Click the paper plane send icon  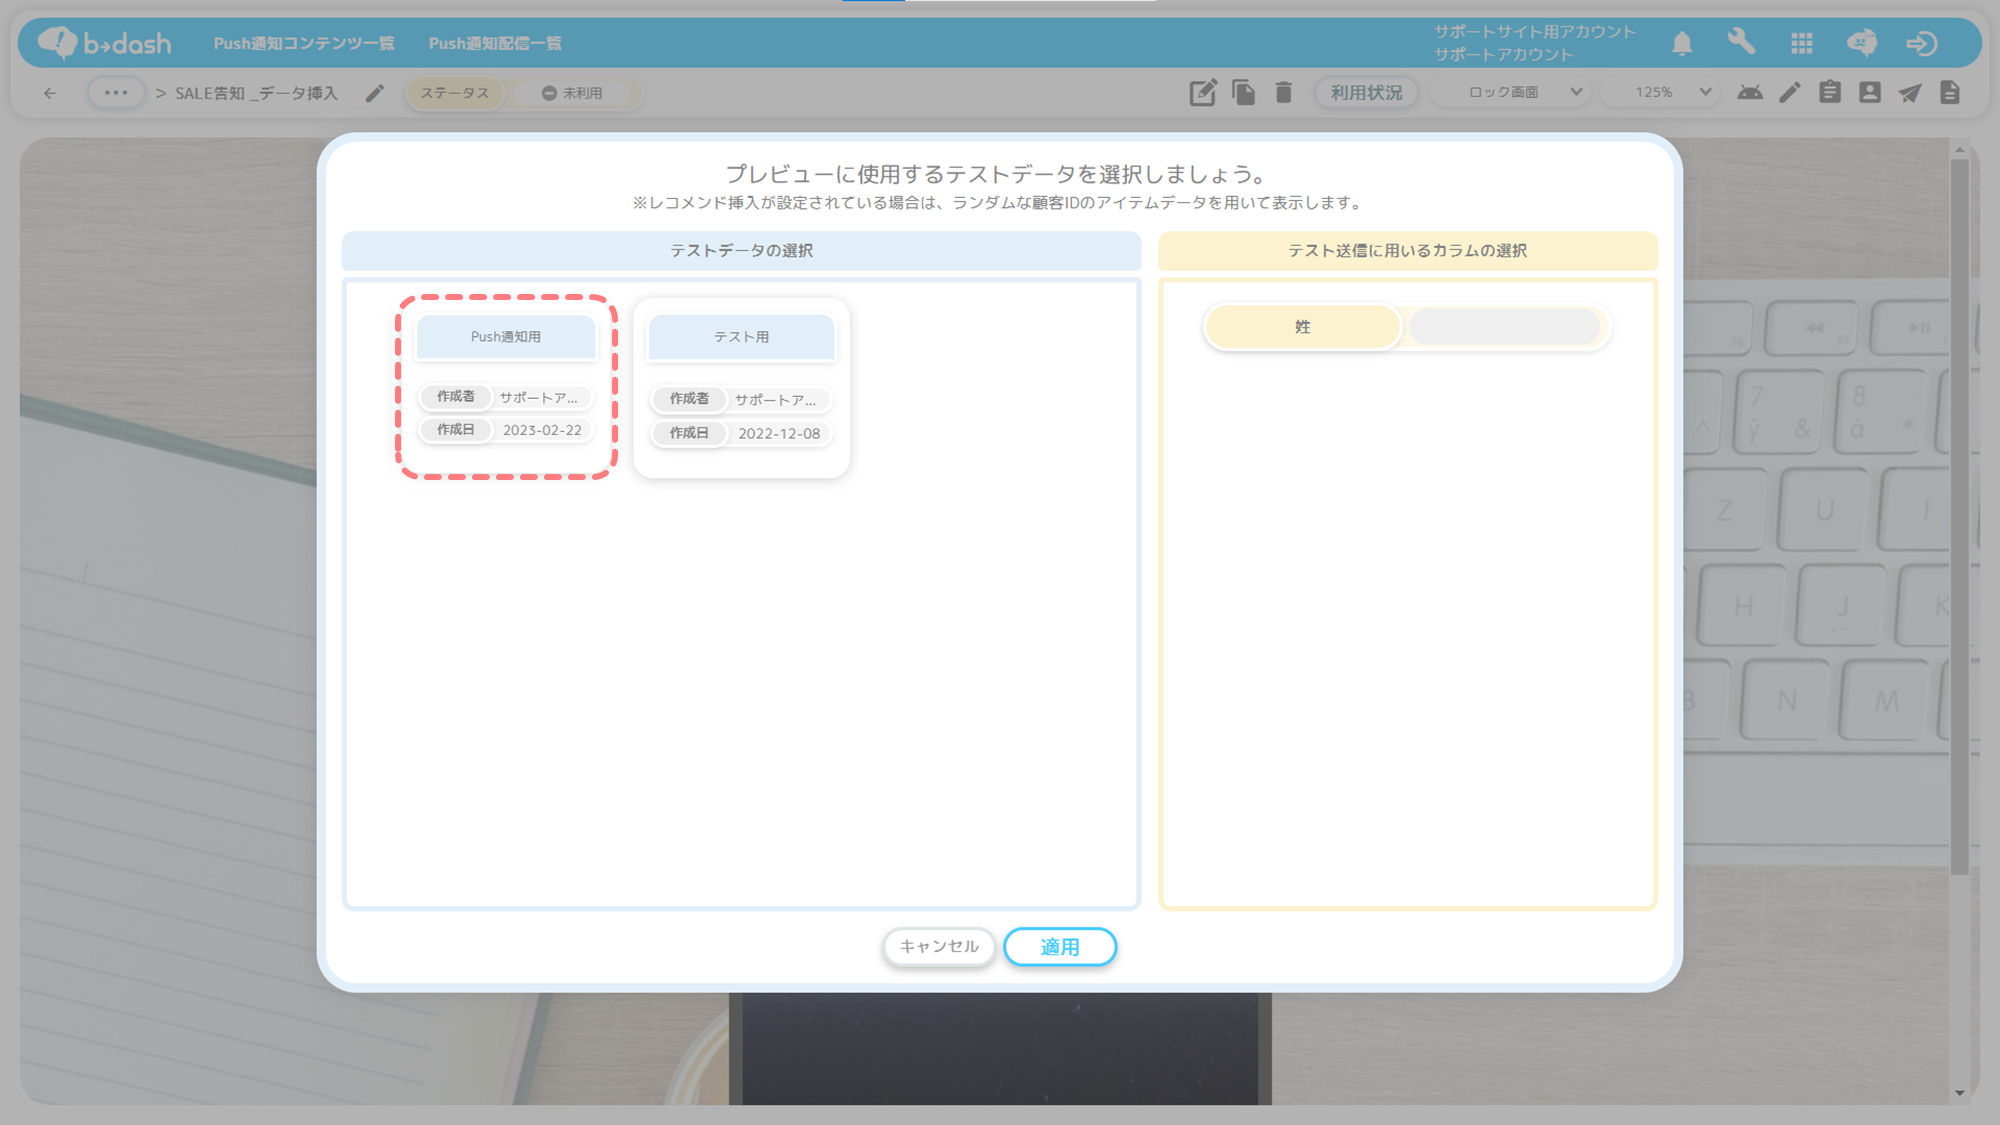pos(1910,93)
